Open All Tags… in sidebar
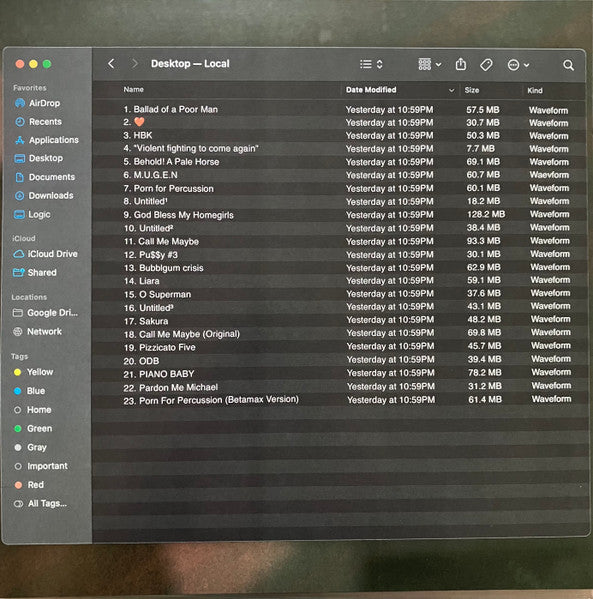Viewport: 593px width, 599px height. [x=40, y=503]
